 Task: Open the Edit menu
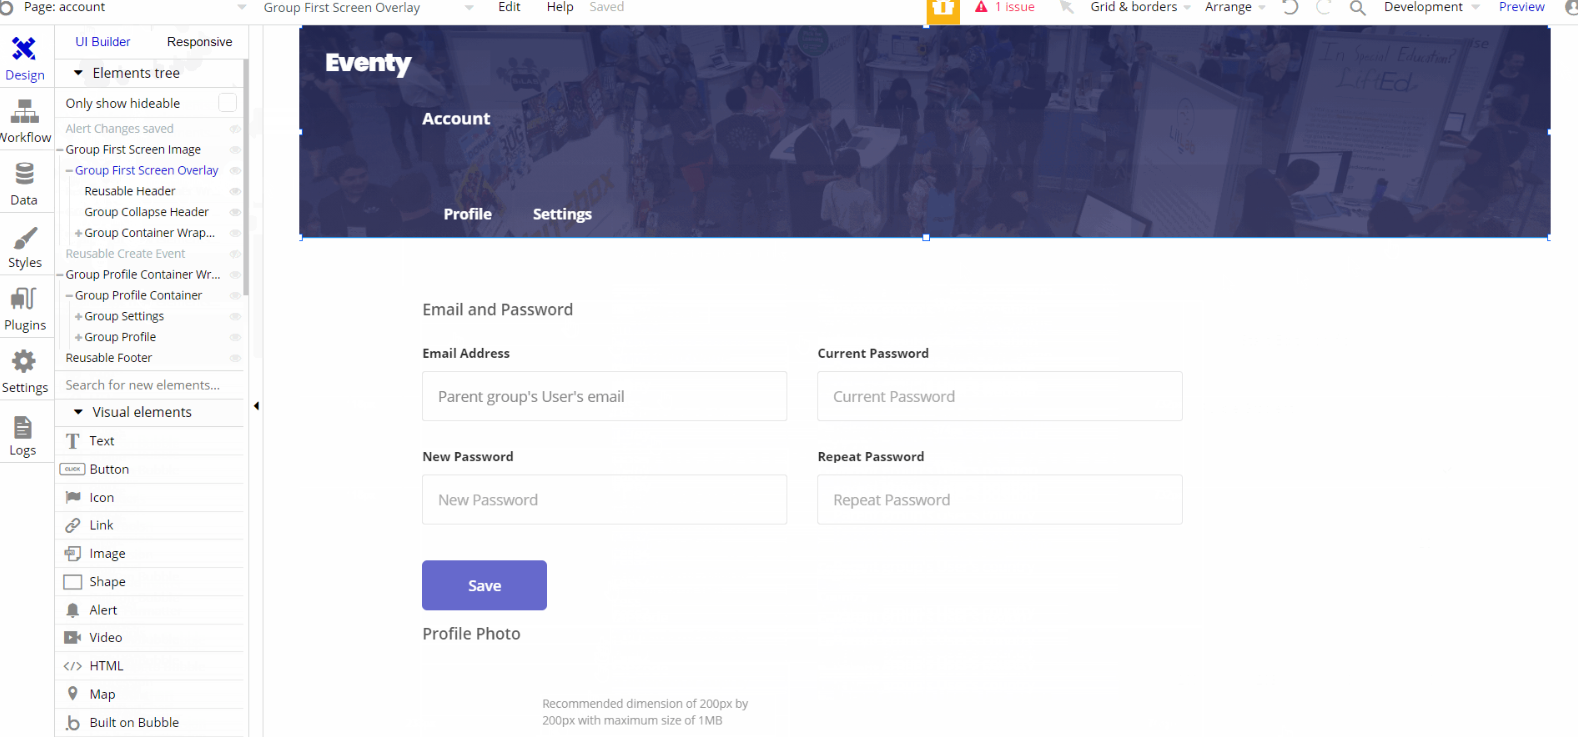[509, 7]
